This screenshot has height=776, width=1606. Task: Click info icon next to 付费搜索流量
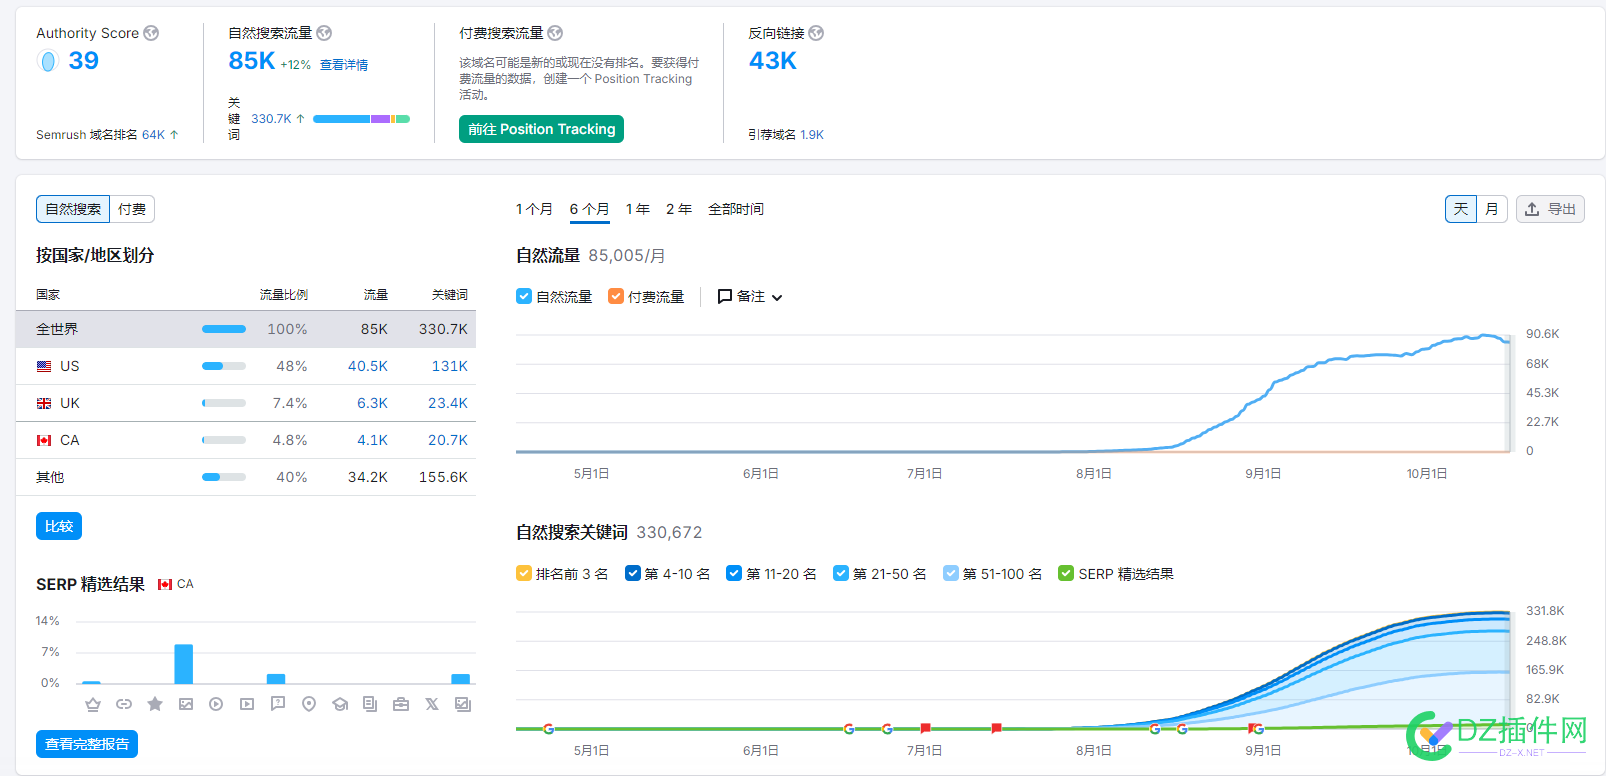coord(555,33)
